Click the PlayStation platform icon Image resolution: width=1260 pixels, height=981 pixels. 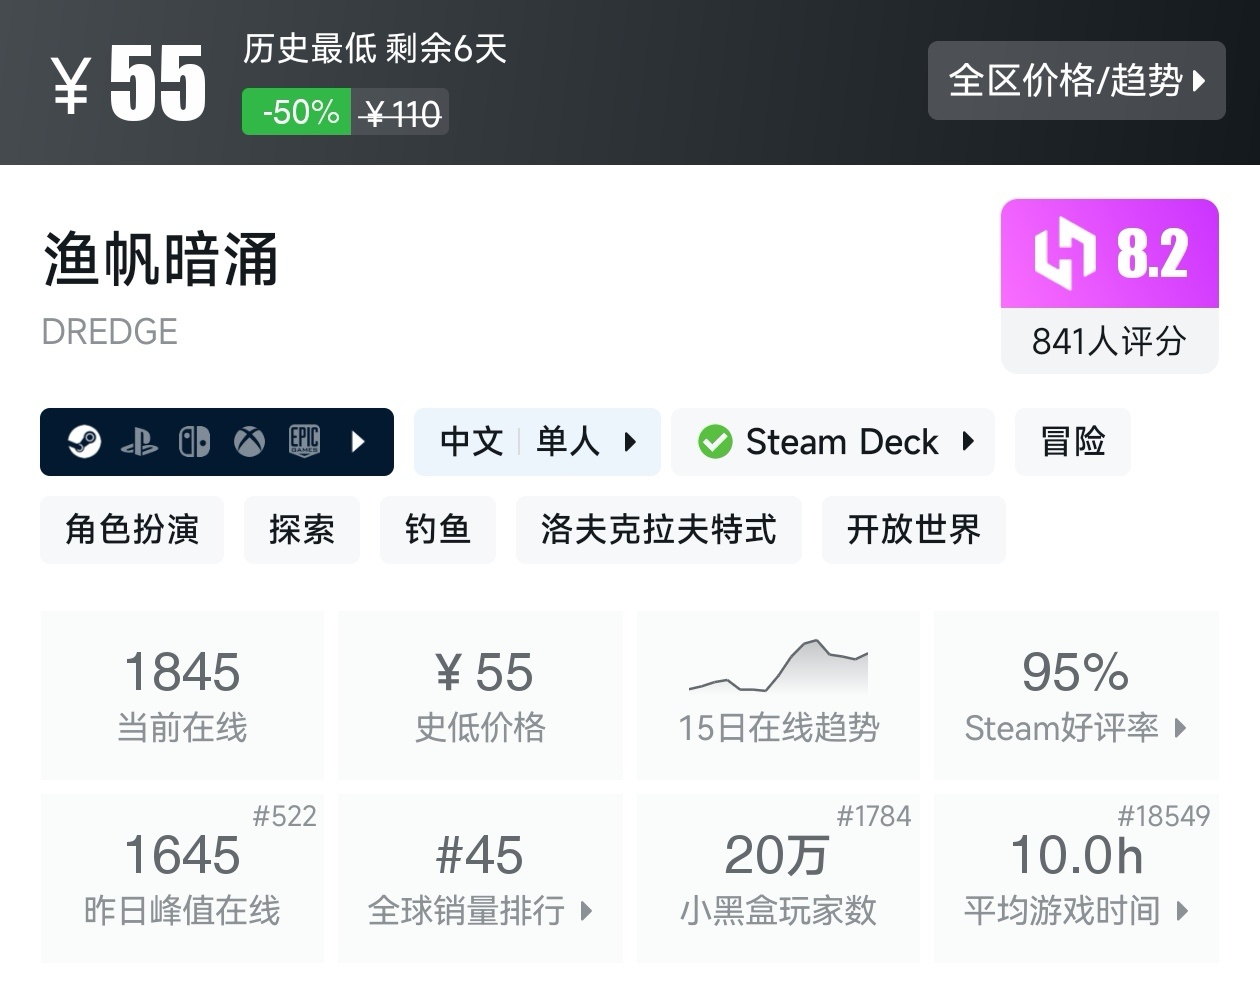(x=140, y=441)
